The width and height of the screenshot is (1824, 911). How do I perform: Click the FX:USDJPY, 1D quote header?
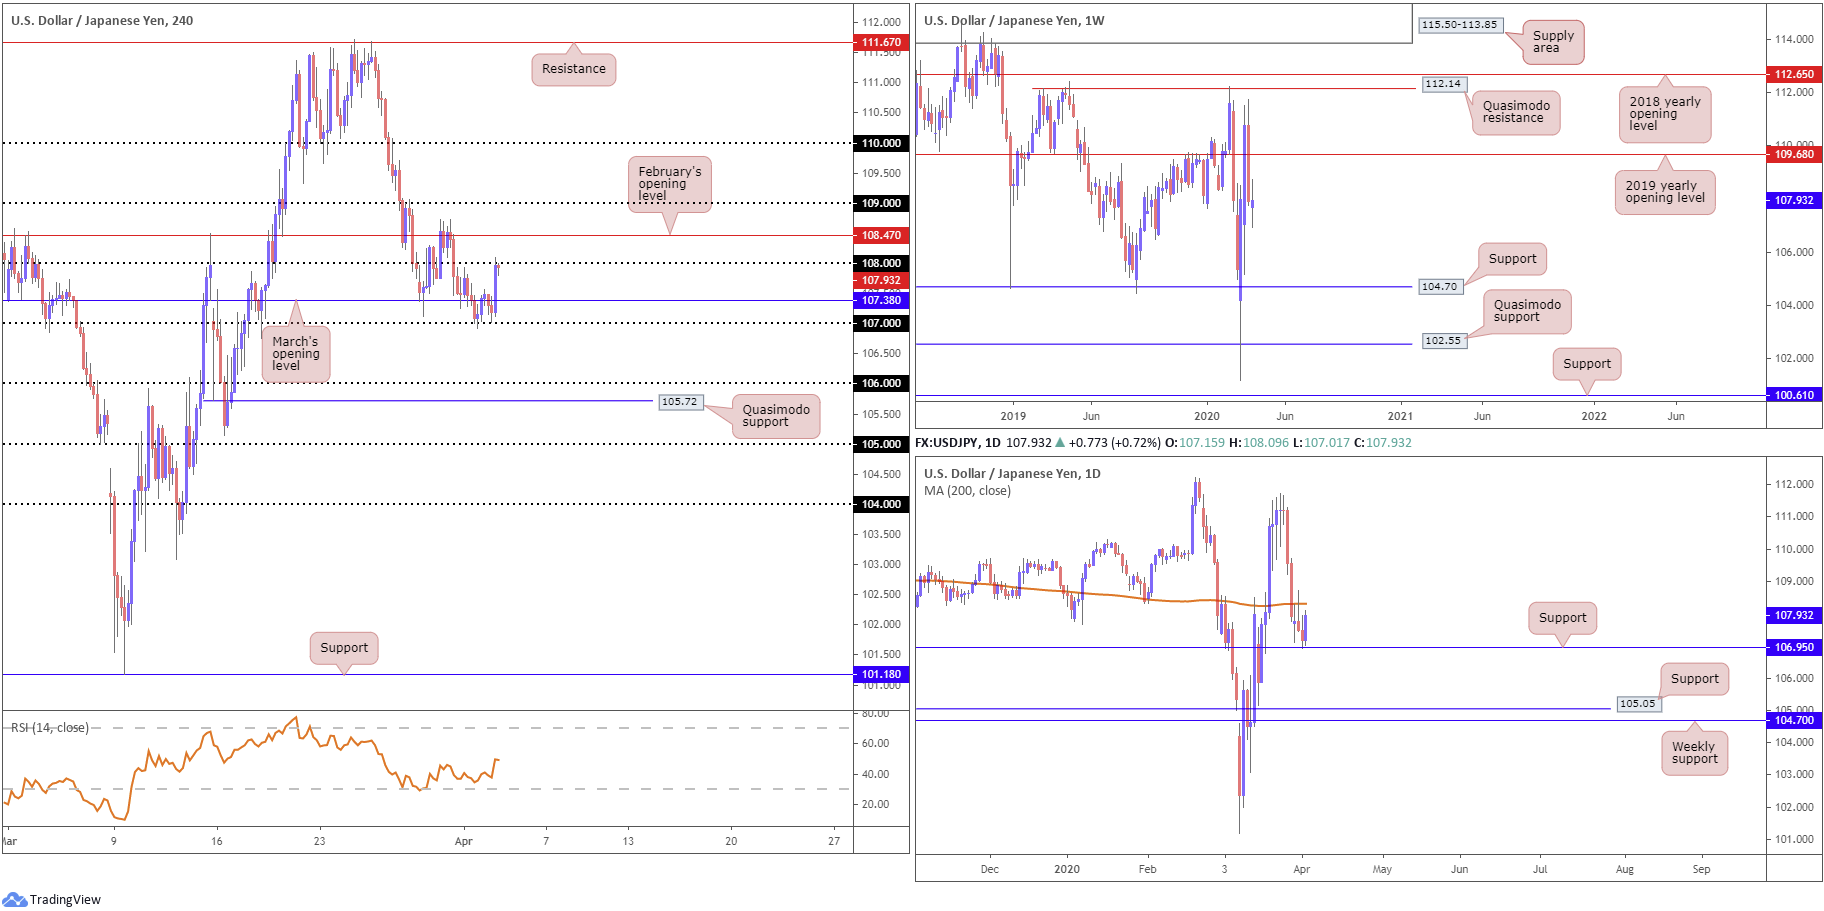[x=1163, y=442]
